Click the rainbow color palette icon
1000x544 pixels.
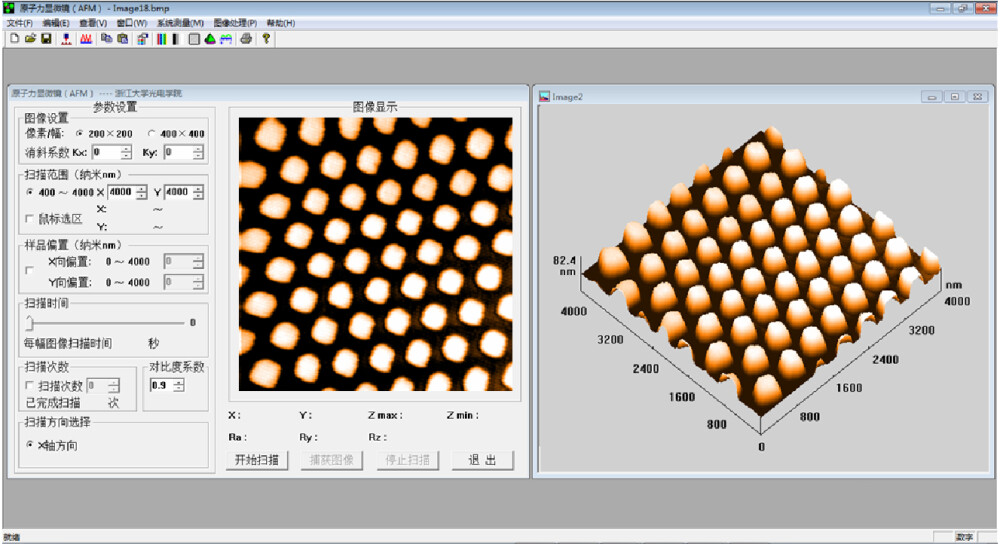(161, 39)
